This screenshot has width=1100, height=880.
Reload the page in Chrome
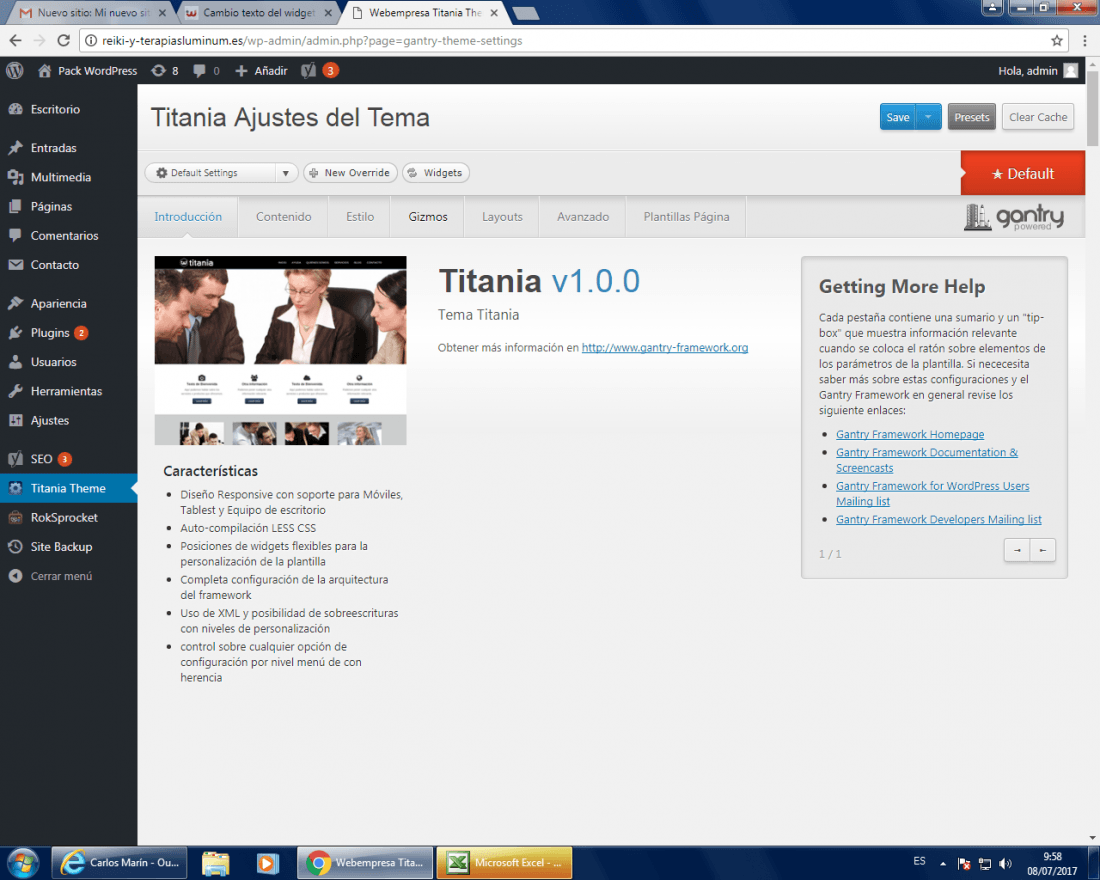(63, 41)
